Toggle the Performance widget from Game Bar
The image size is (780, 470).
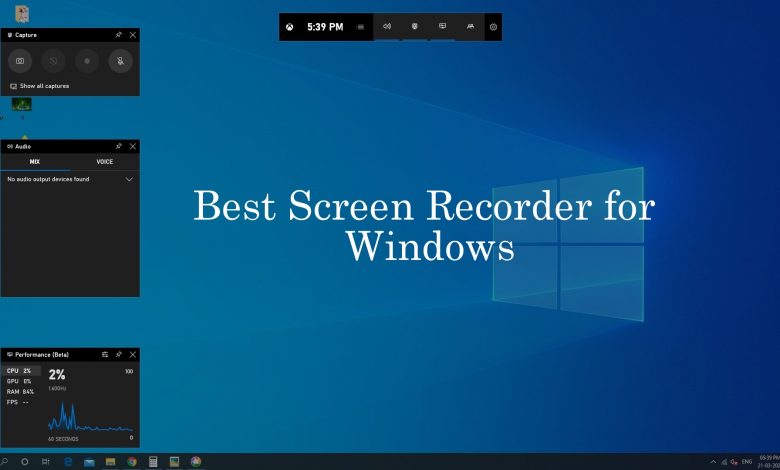pyautogui.click(x=442, y=26)
